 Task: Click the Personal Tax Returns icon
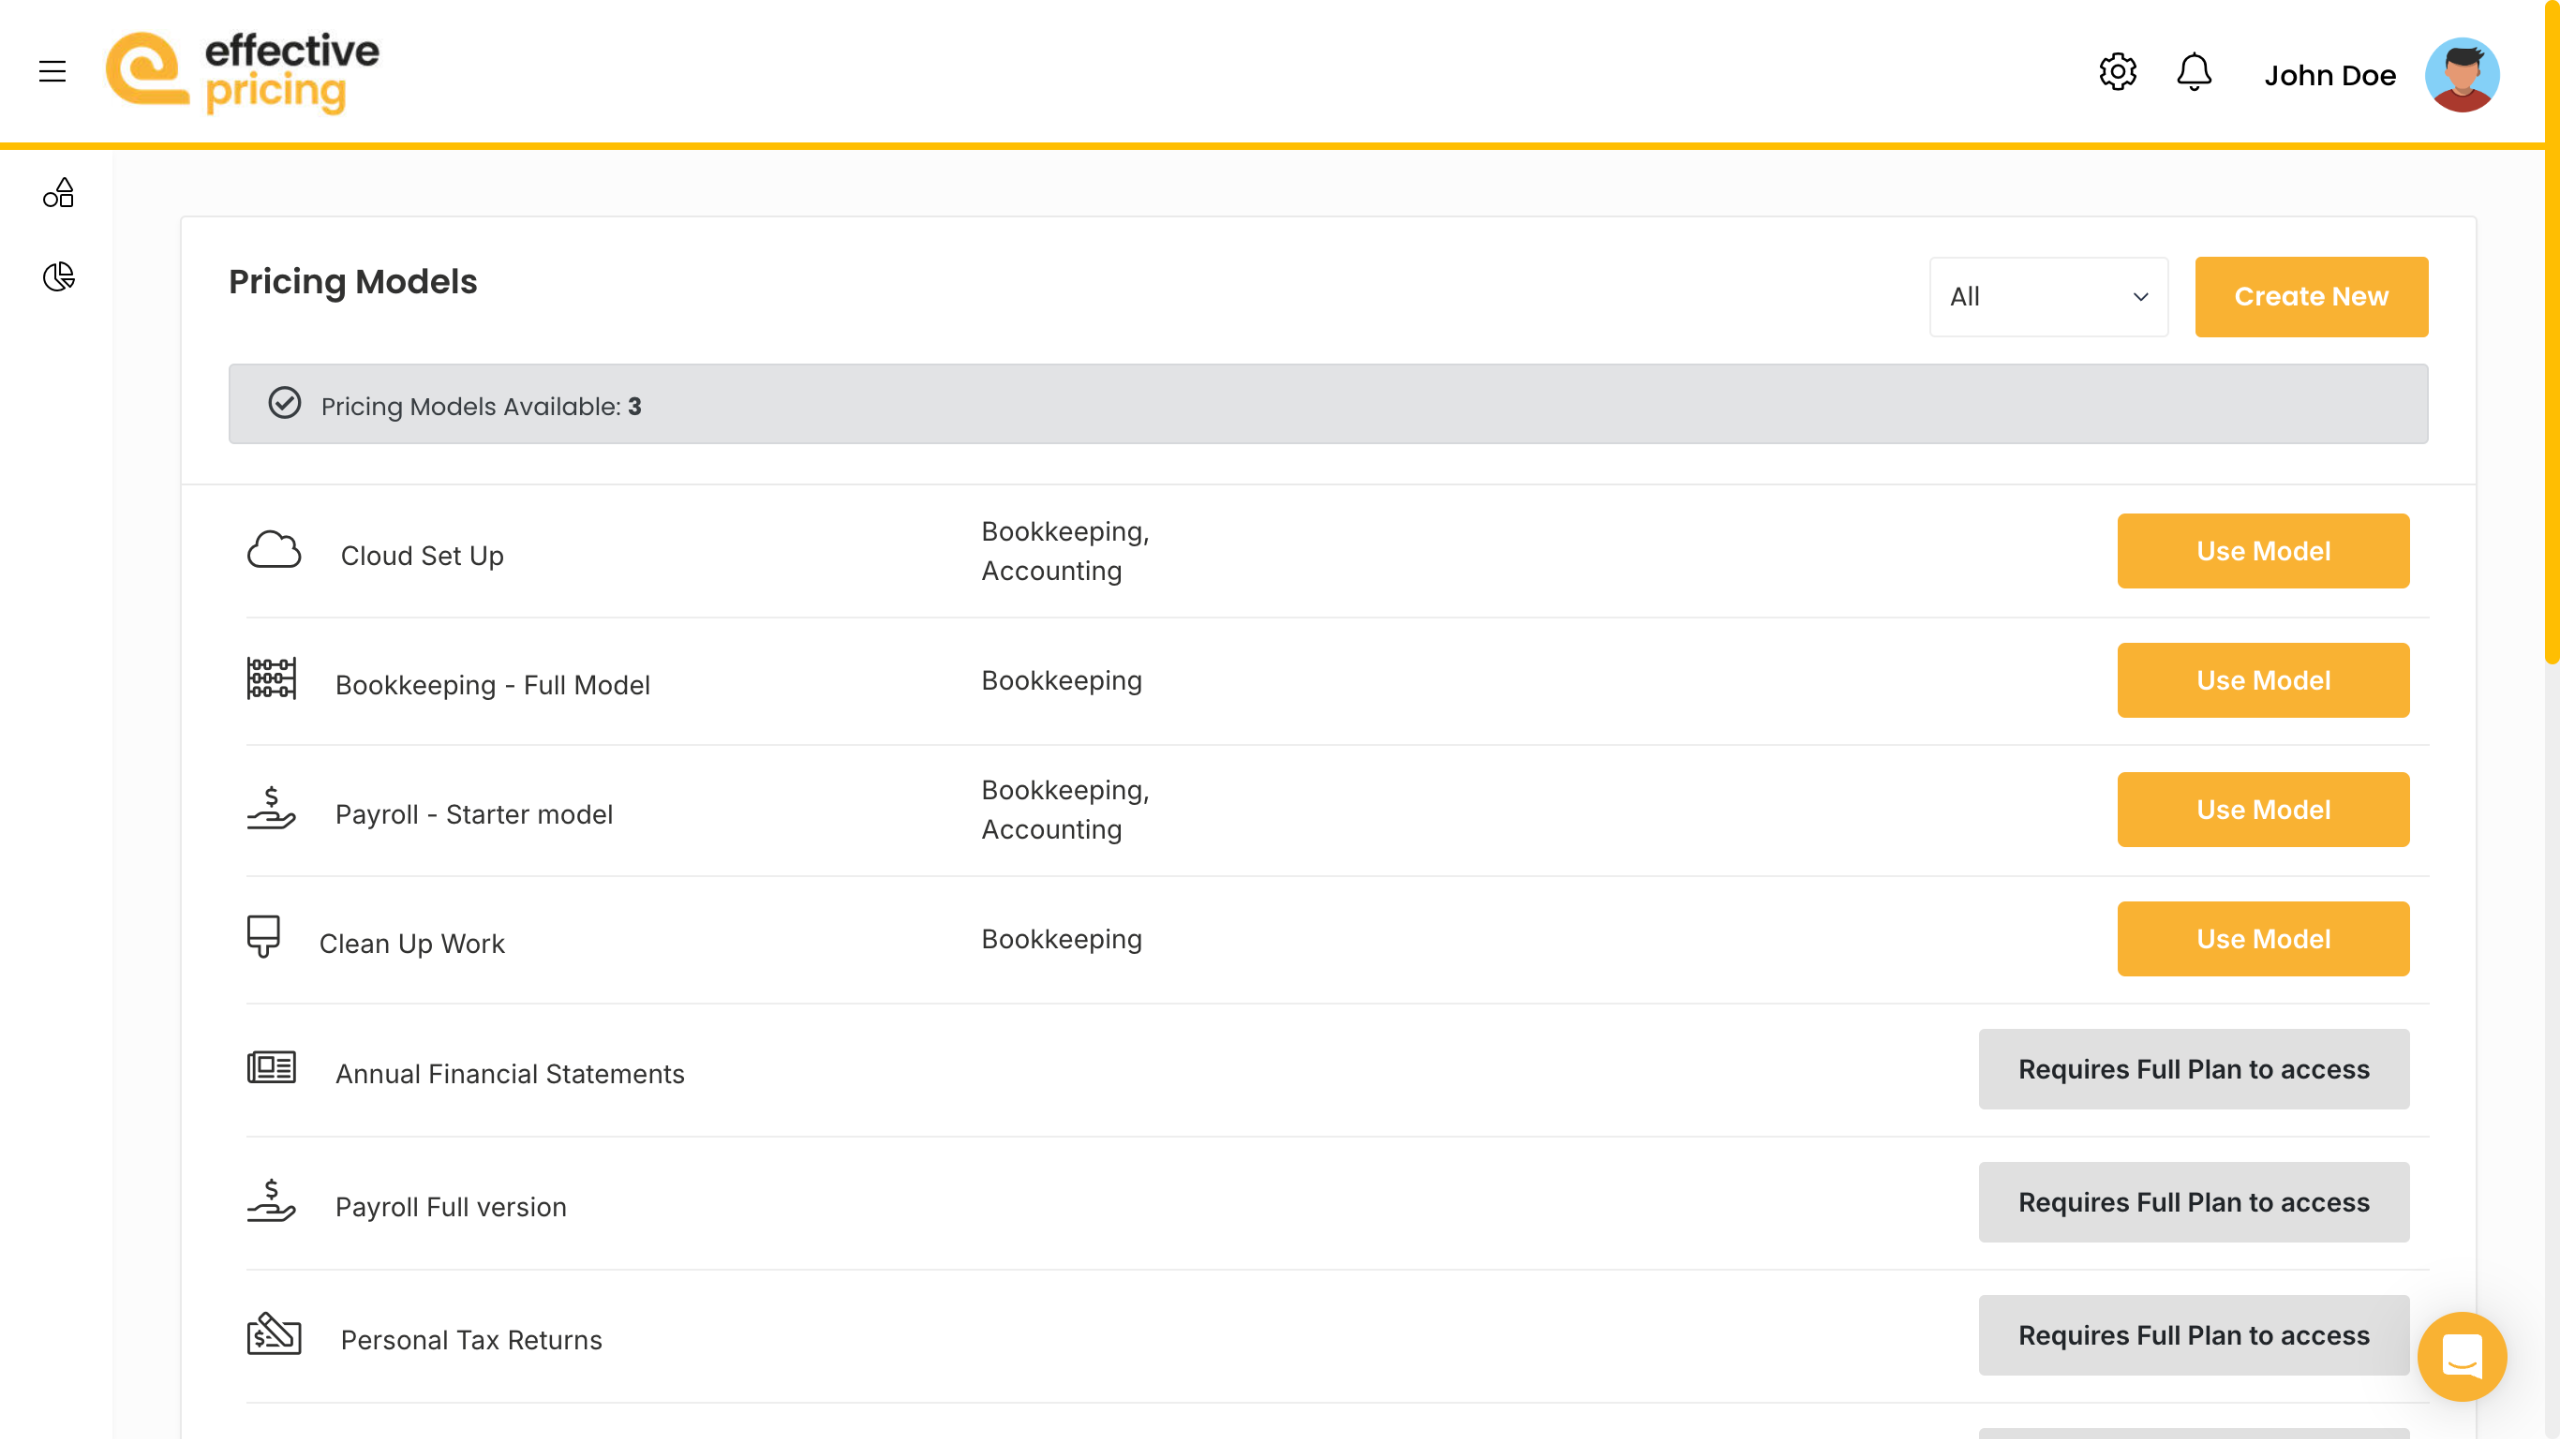(x=274, y=1334)
